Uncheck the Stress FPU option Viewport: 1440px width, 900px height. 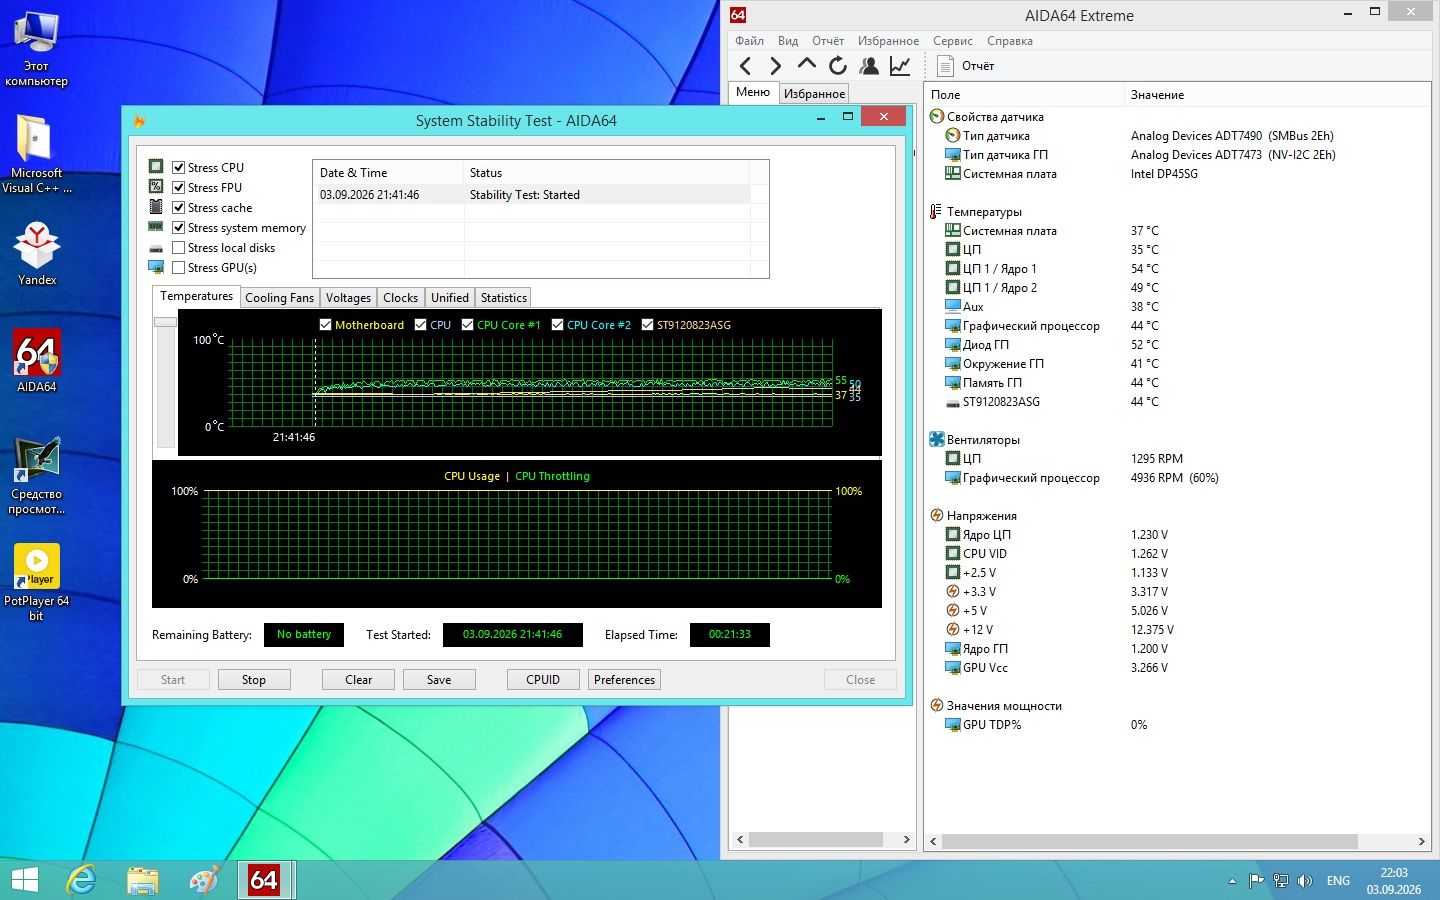point(178,188)
